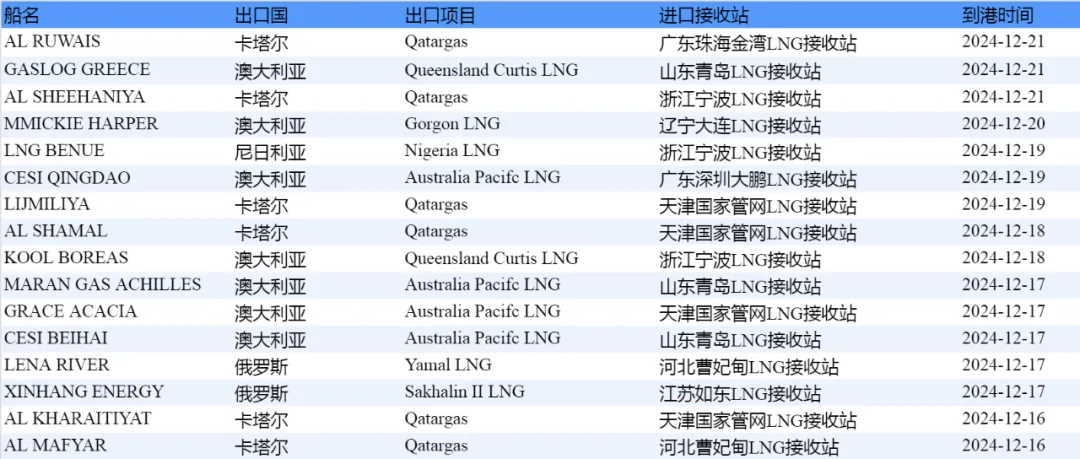Select ship name AL SHAMAL
The image size is (1080, 459).
point(56,230)
